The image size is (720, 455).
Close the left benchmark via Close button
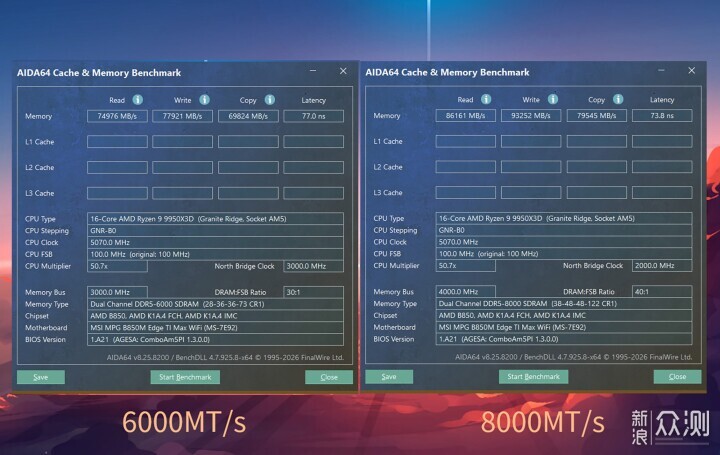(329, 377)
